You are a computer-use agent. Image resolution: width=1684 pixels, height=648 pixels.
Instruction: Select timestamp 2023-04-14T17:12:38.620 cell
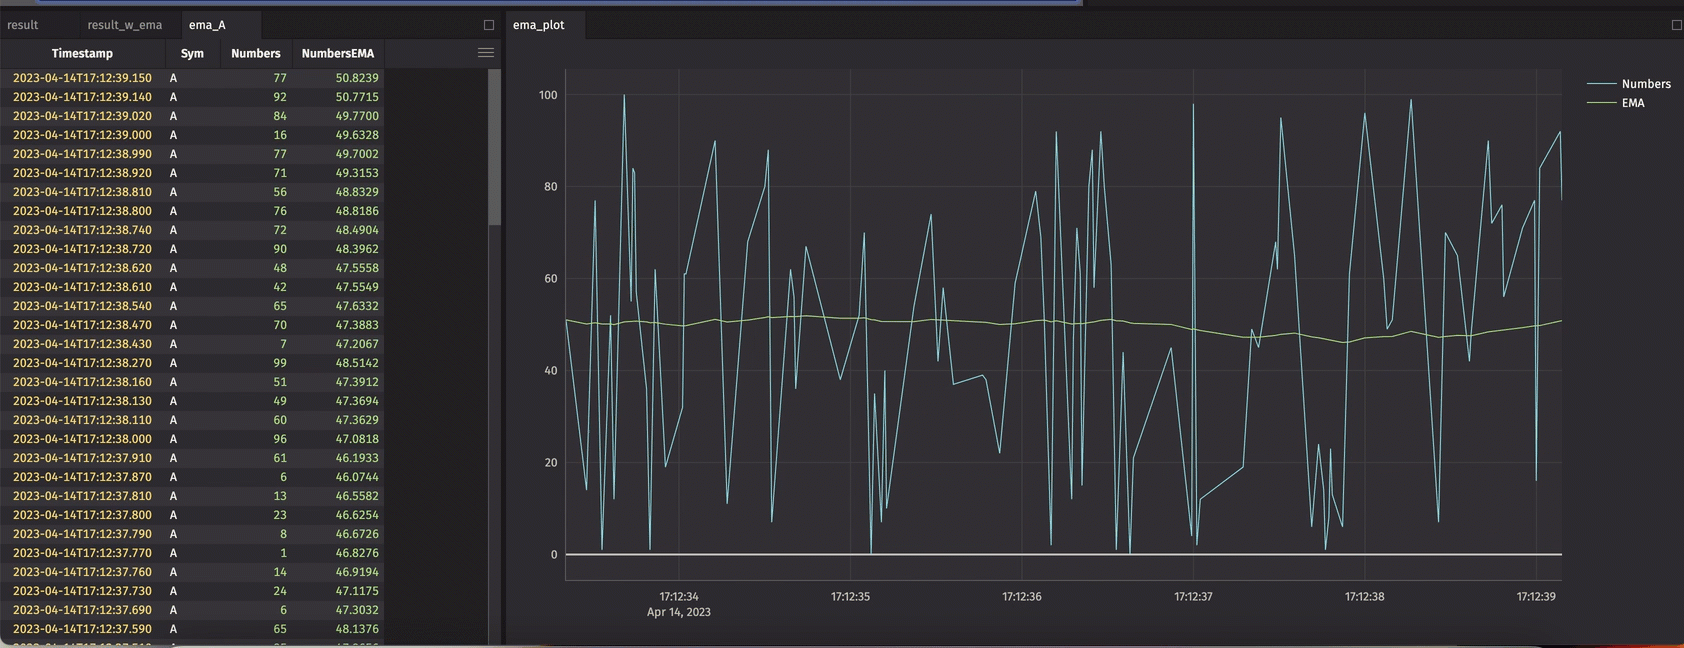pyautogui.click(x=82, y=268)
